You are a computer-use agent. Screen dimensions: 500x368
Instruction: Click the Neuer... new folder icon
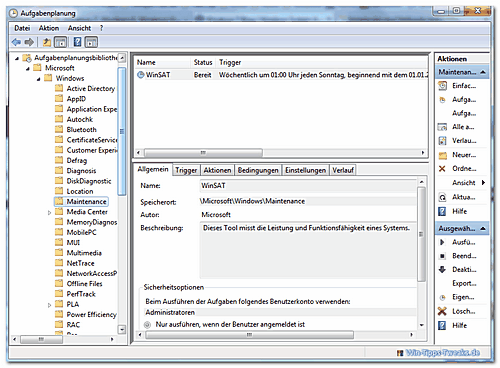442,155
